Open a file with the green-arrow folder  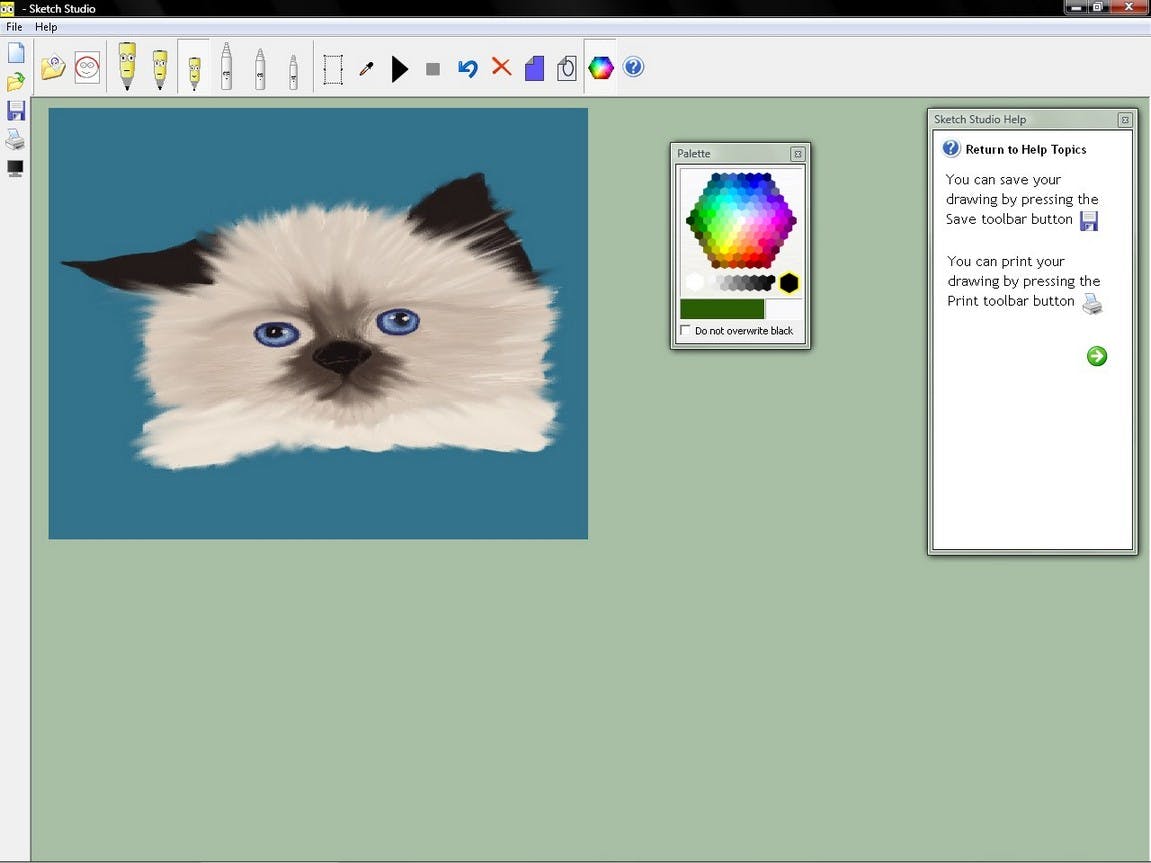[x=15, y=81]
